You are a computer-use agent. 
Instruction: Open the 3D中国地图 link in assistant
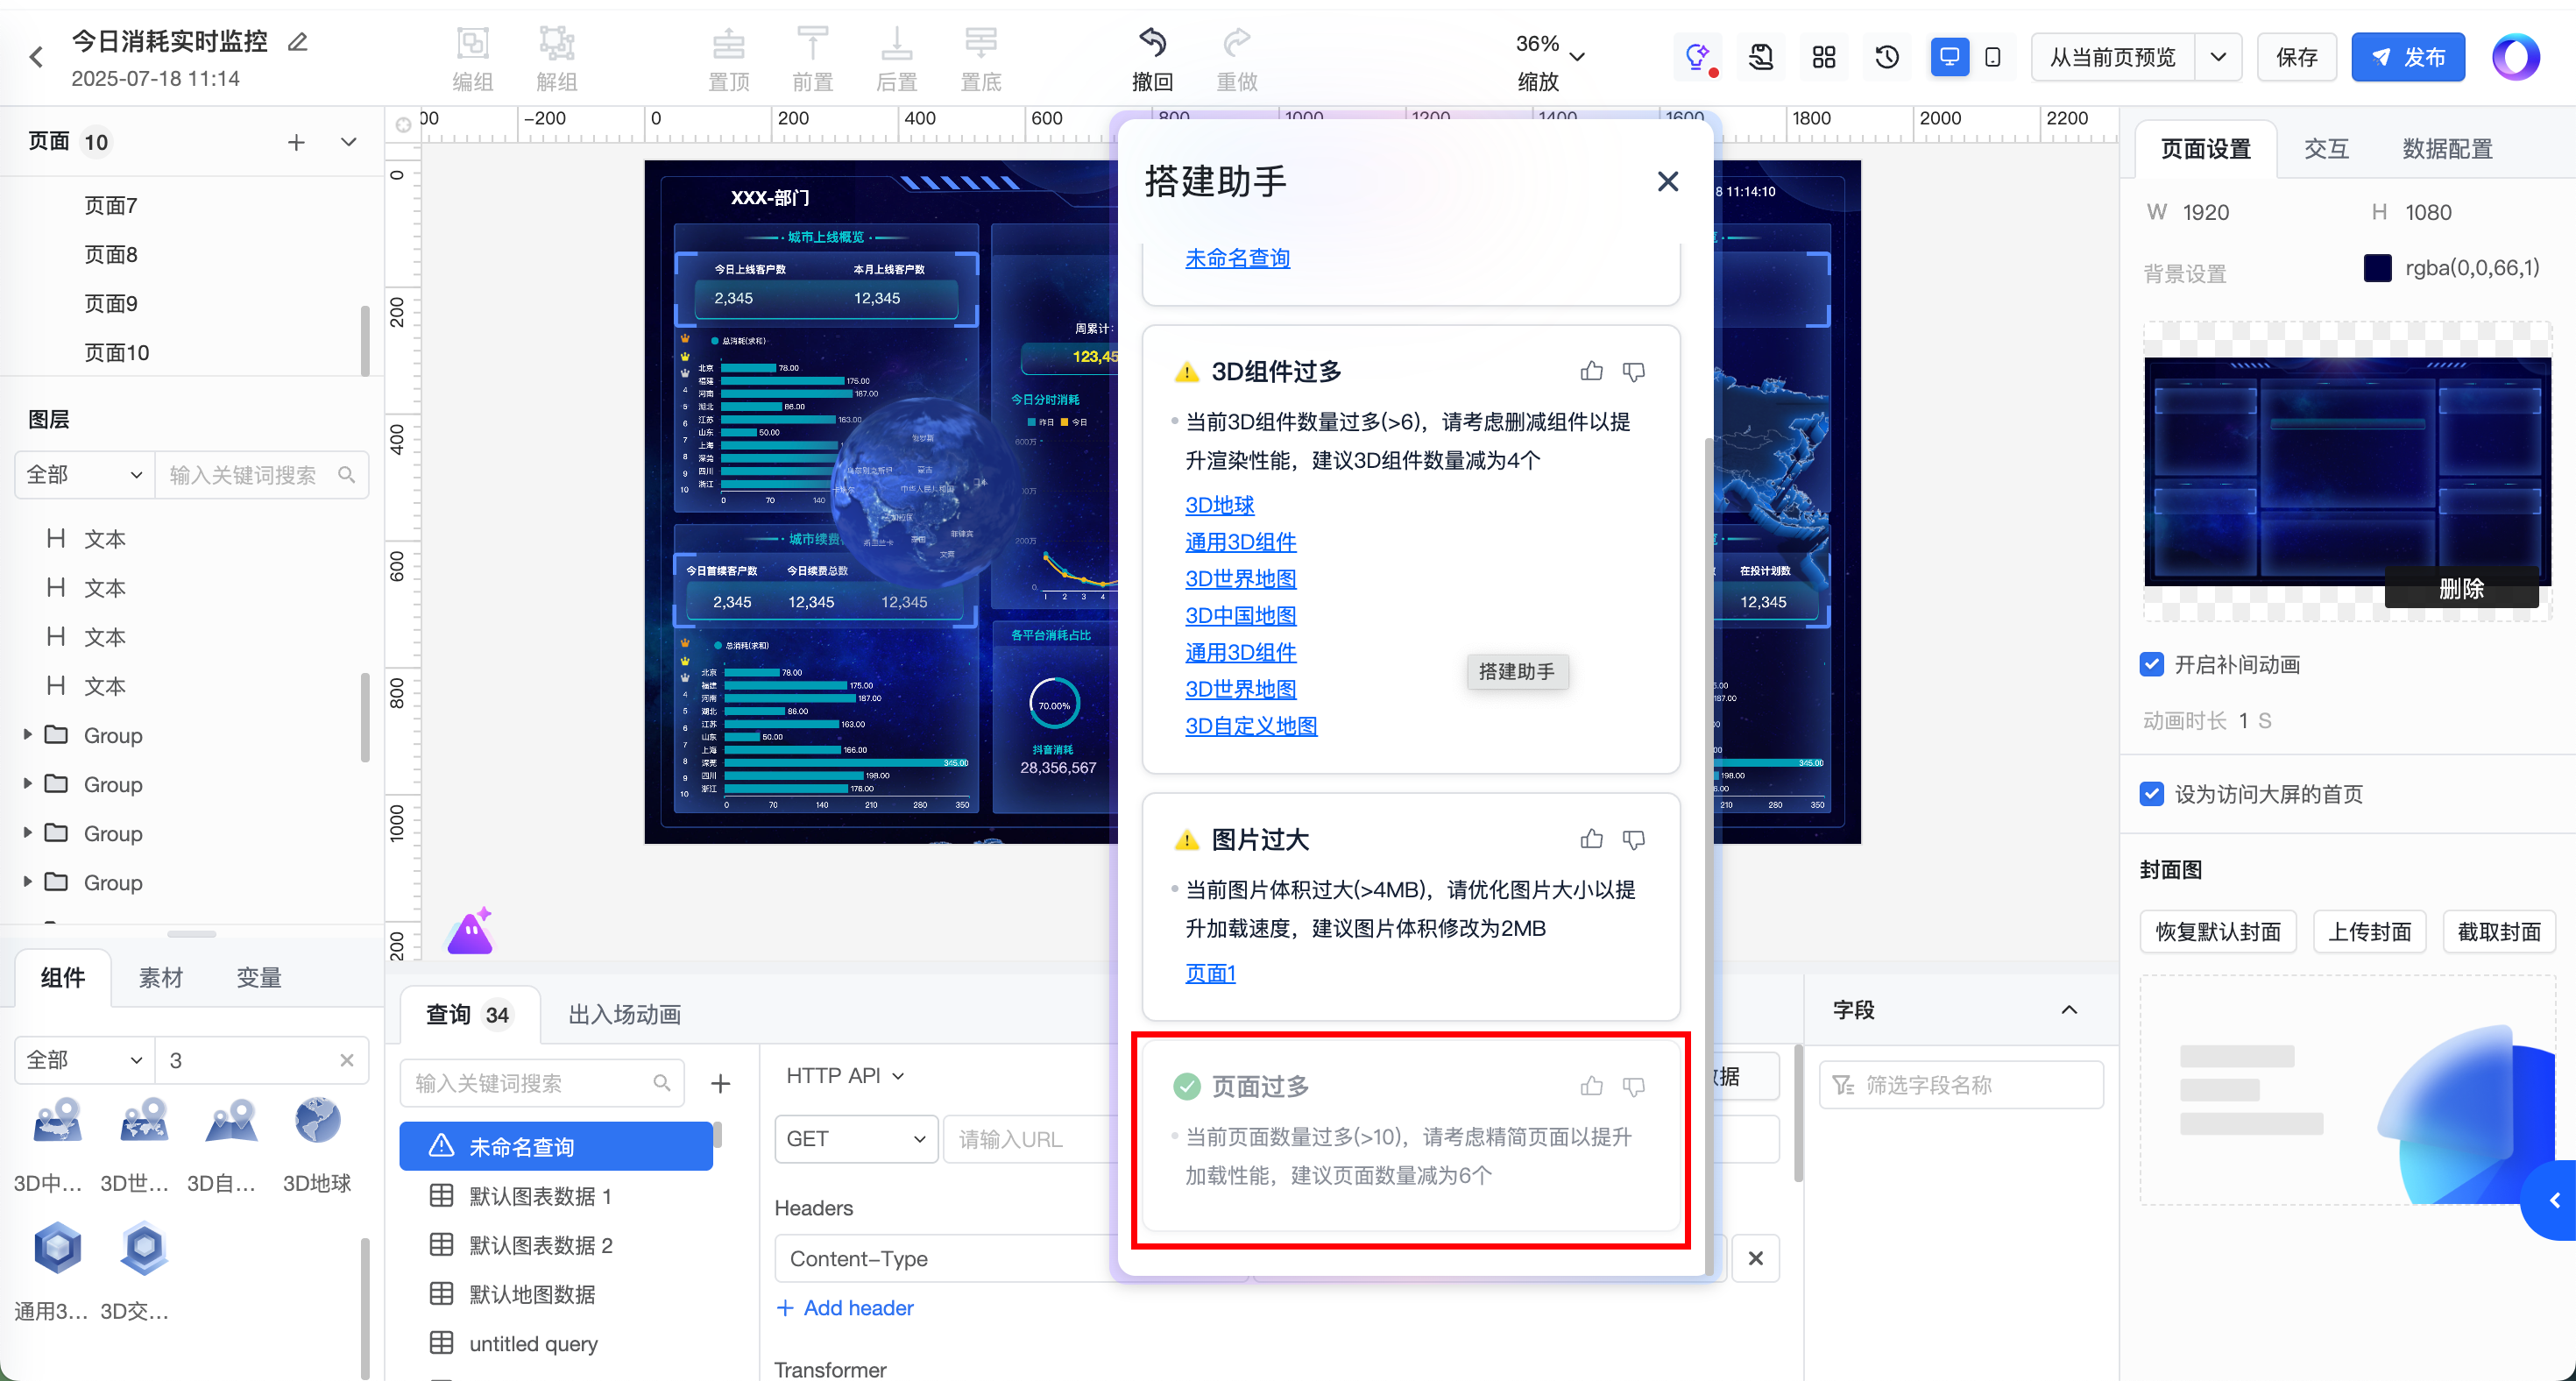pyautogui.click(x=1240, y=616)
